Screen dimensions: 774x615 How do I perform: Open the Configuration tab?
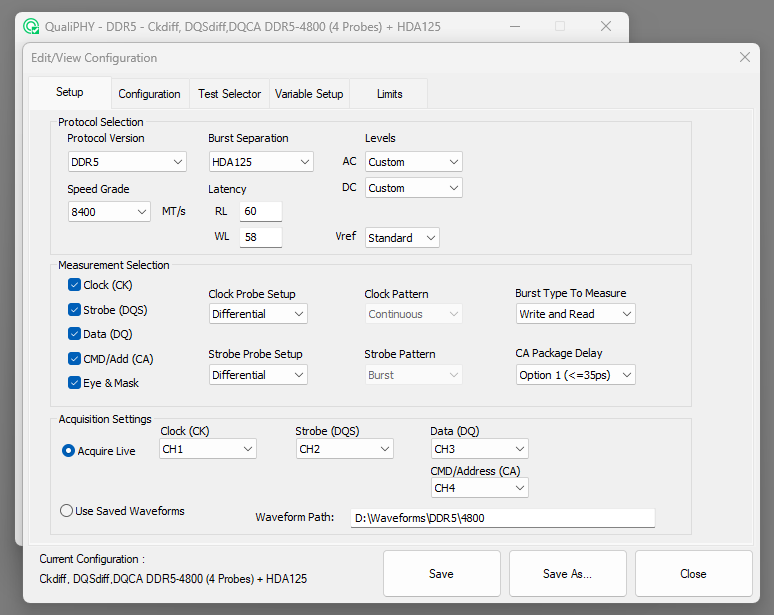[150, 94]
